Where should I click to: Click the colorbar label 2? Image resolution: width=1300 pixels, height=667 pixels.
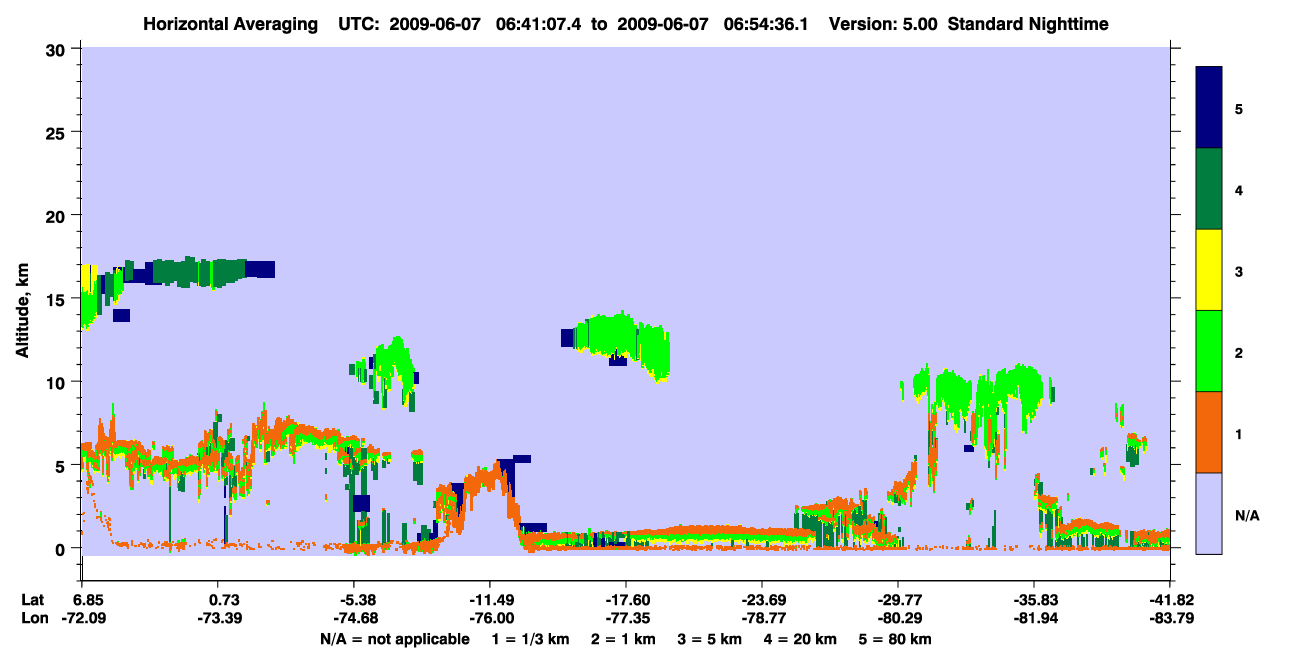pyautogui.click(x=1239, y=352)
